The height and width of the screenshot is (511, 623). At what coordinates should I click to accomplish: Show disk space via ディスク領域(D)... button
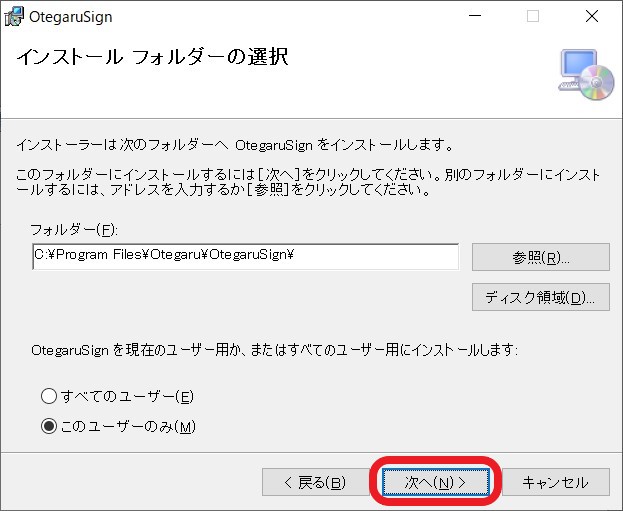coord(540,297)
